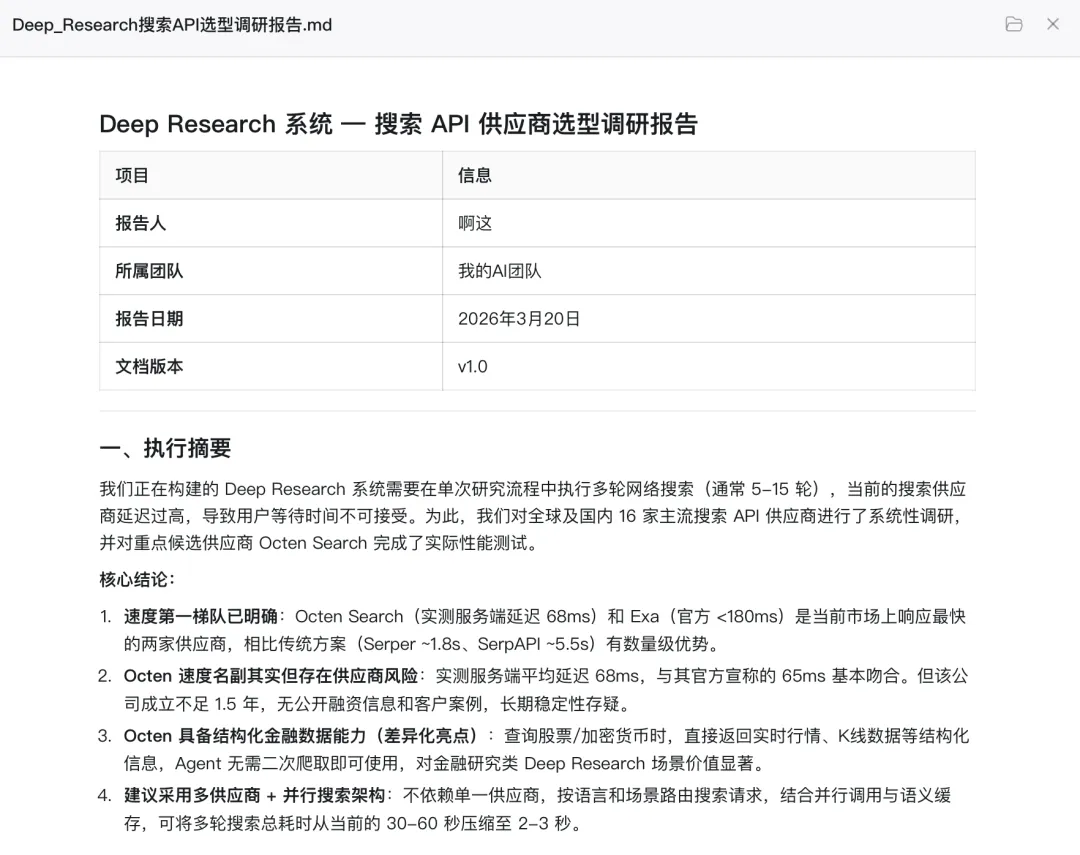Click bold text Octen 速度名副其实但存在供应商风险

tap(271, 676)
